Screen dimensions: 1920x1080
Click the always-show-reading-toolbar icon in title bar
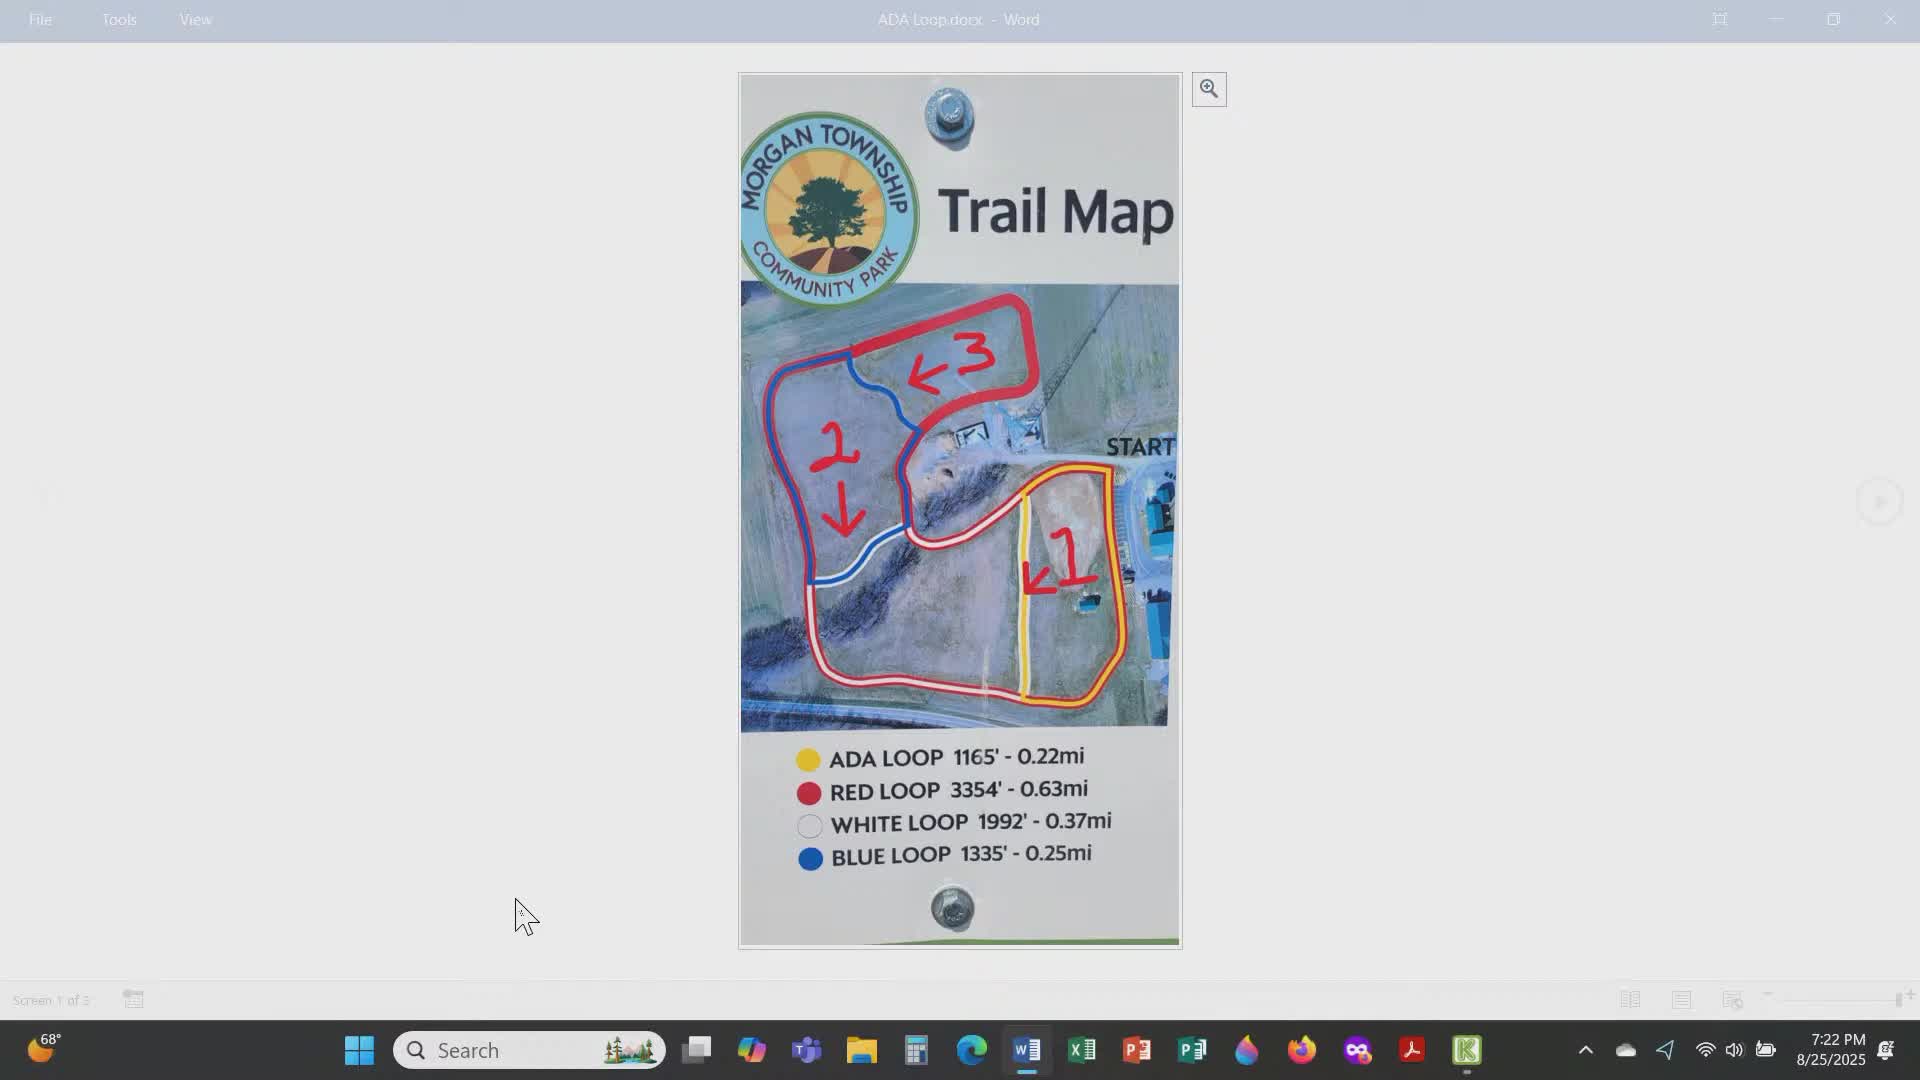click(1720, 19)
